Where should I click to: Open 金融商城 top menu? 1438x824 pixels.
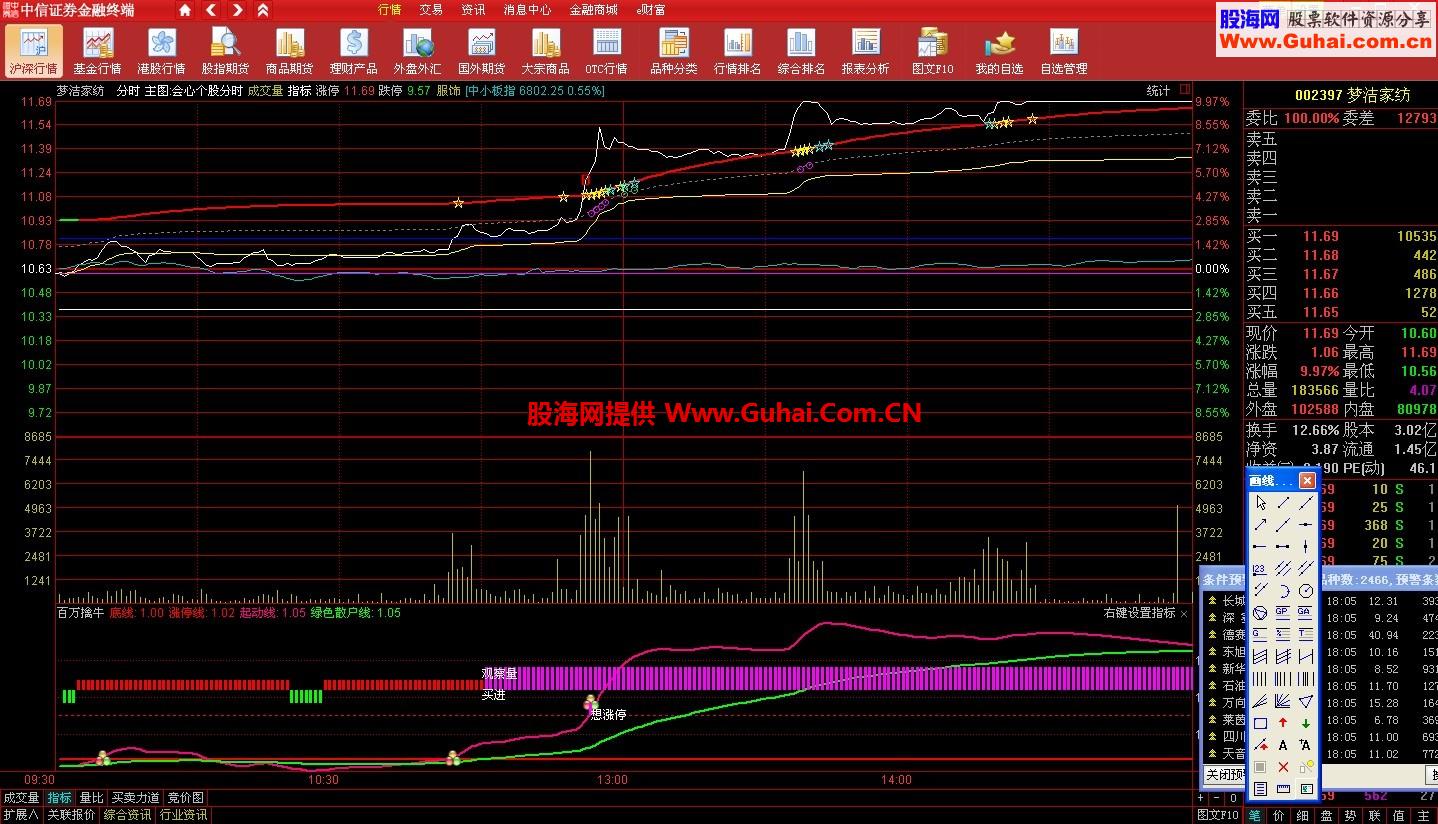click(593, 10)
